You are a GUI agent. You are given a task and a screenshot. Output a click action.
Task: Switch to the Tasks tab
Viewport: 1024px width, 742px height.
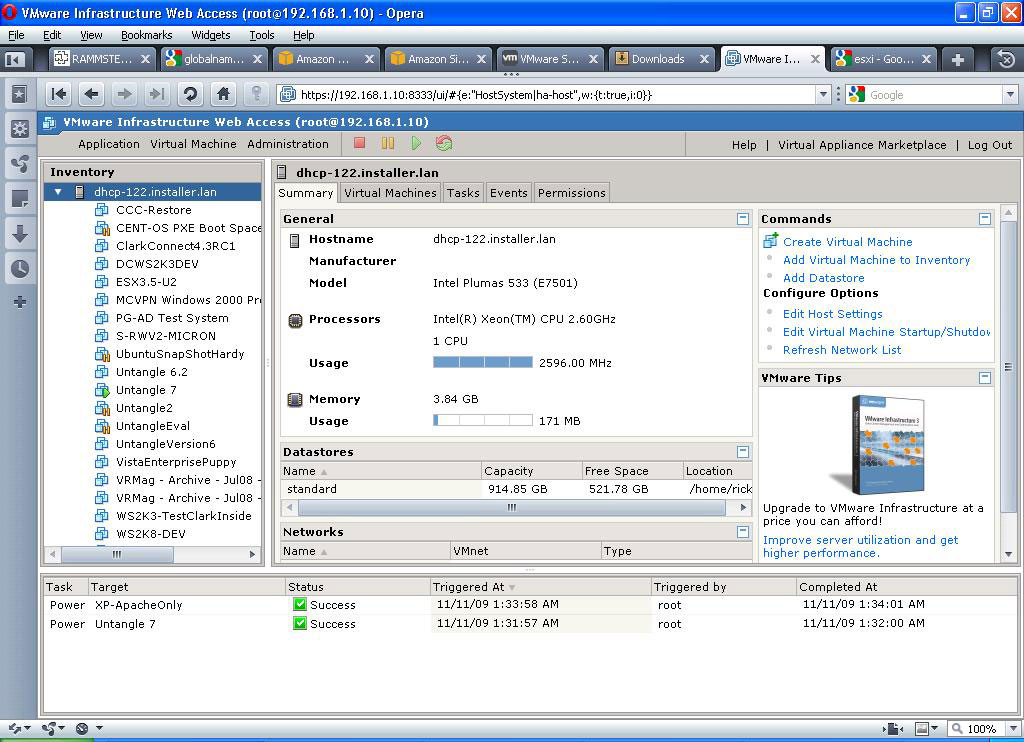click(463, 193)
